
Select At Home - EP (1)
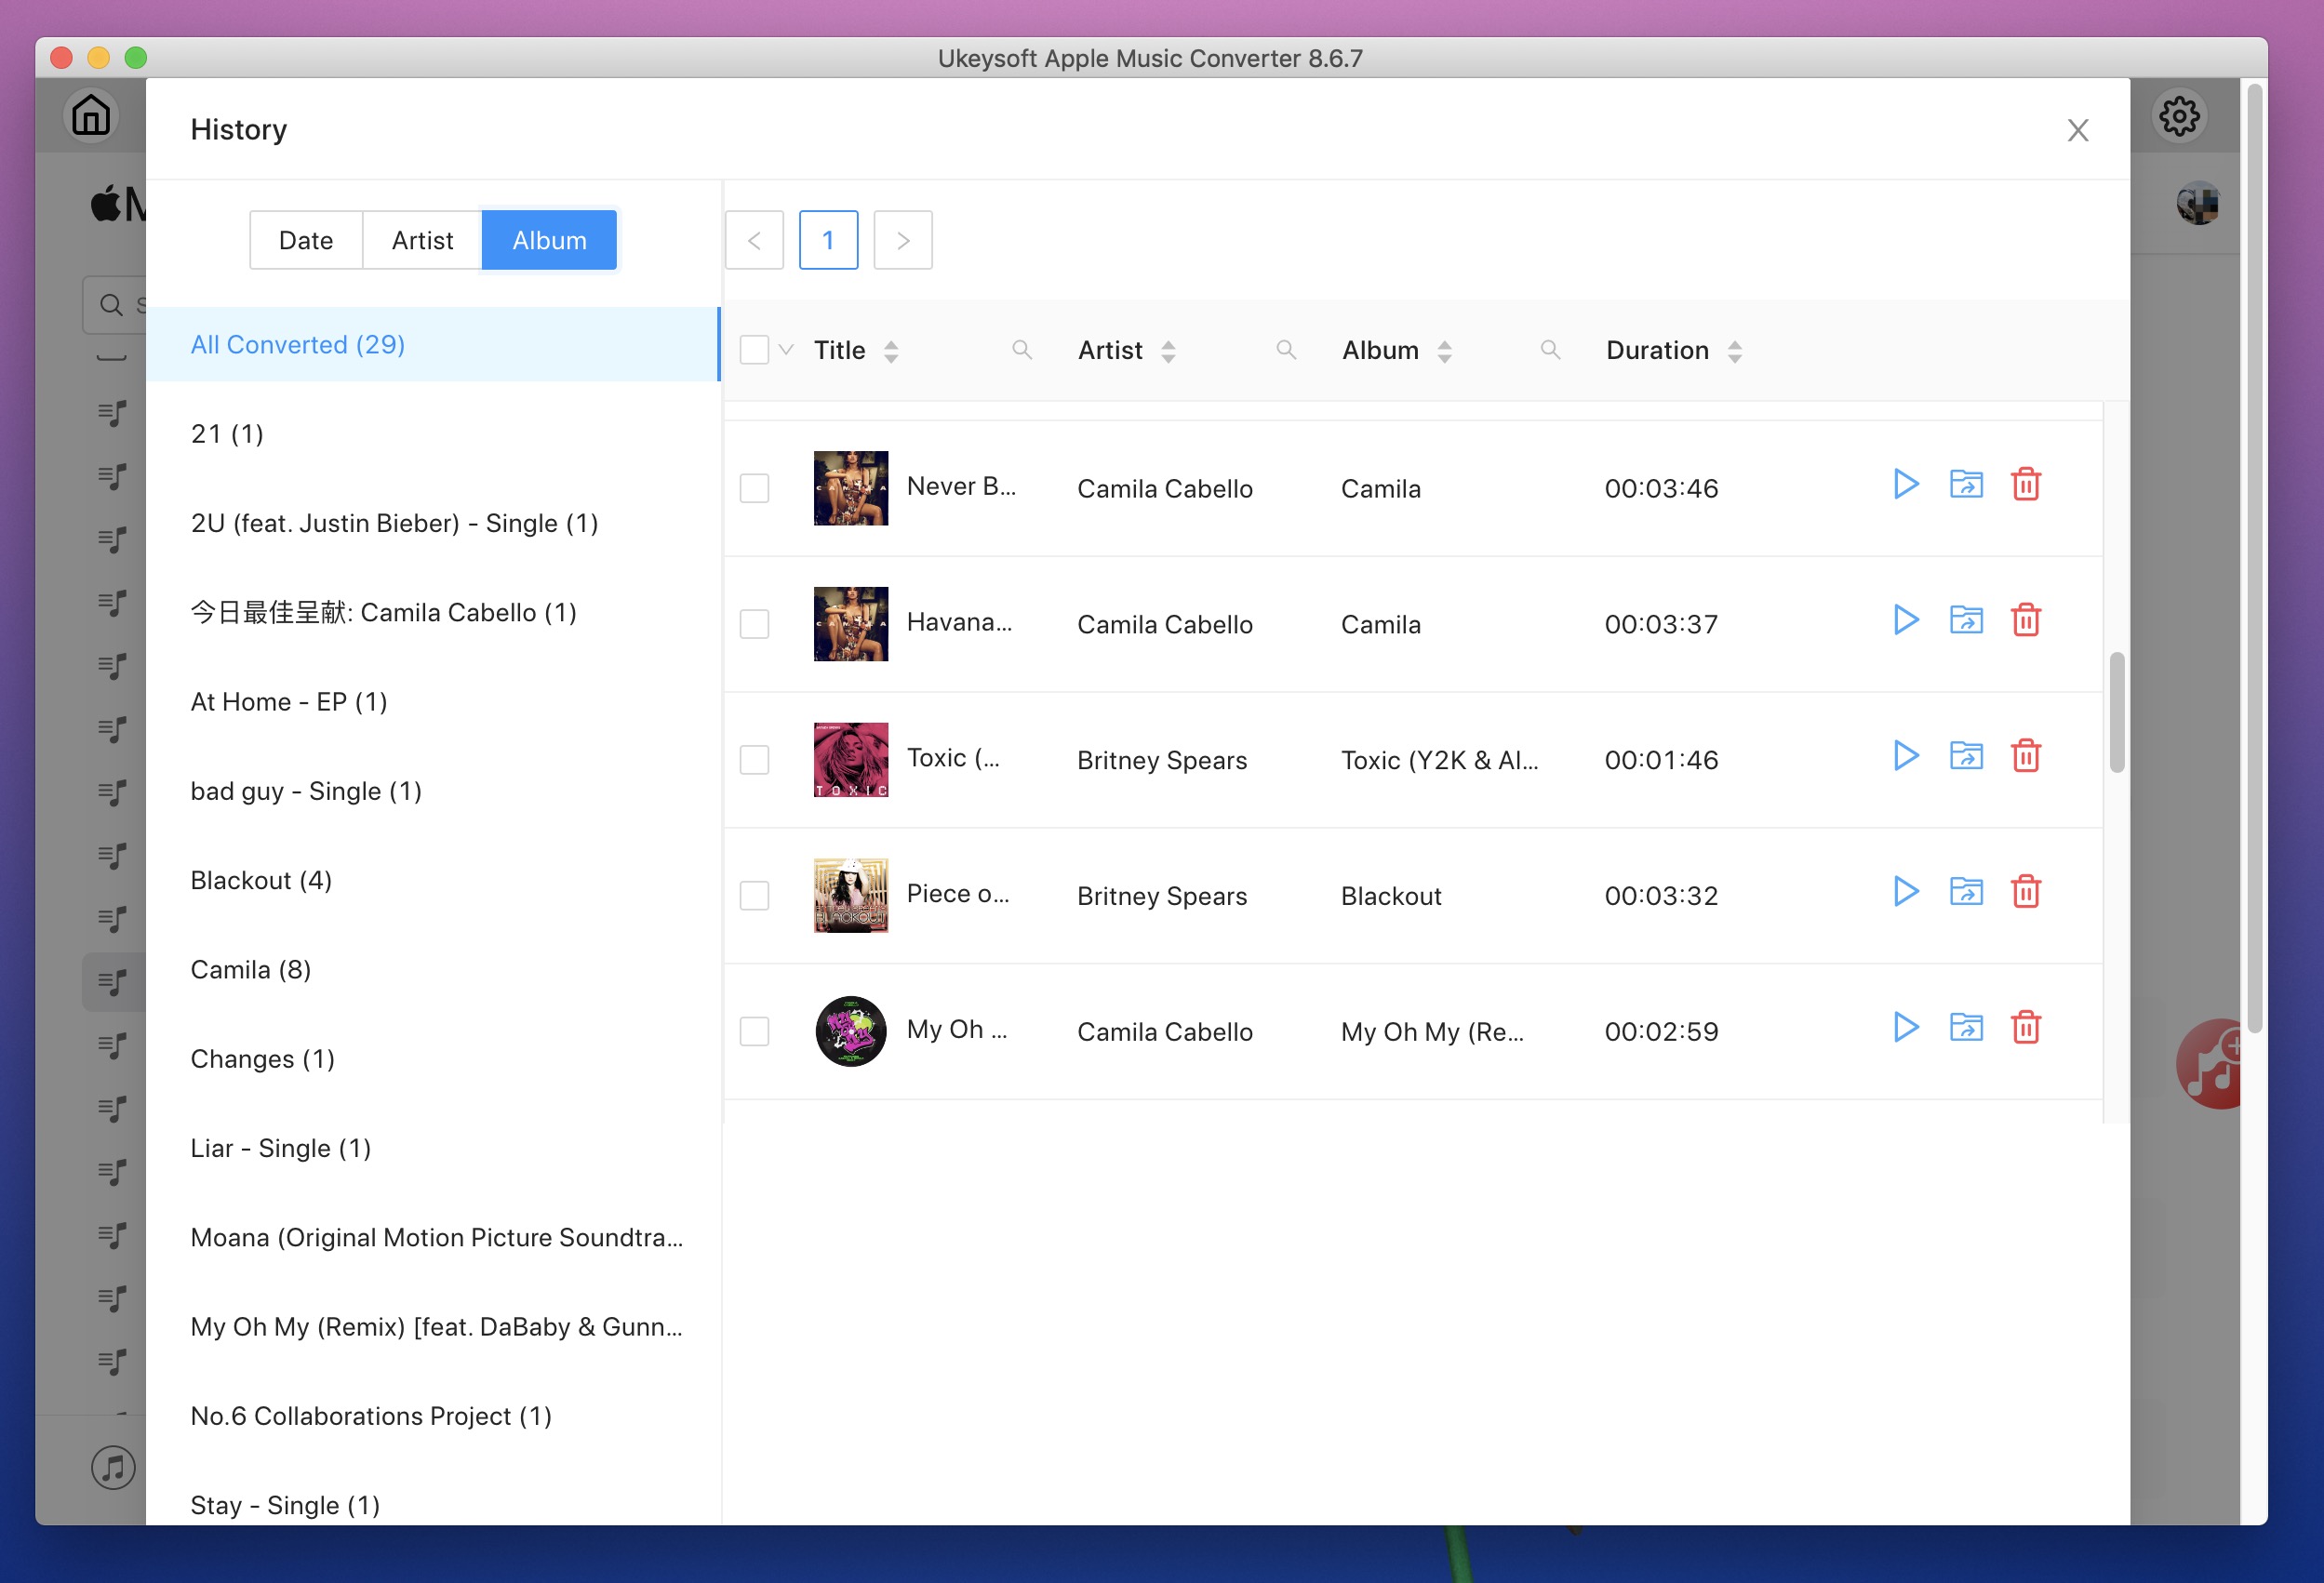pyautogui.click(x=433, y=702)
